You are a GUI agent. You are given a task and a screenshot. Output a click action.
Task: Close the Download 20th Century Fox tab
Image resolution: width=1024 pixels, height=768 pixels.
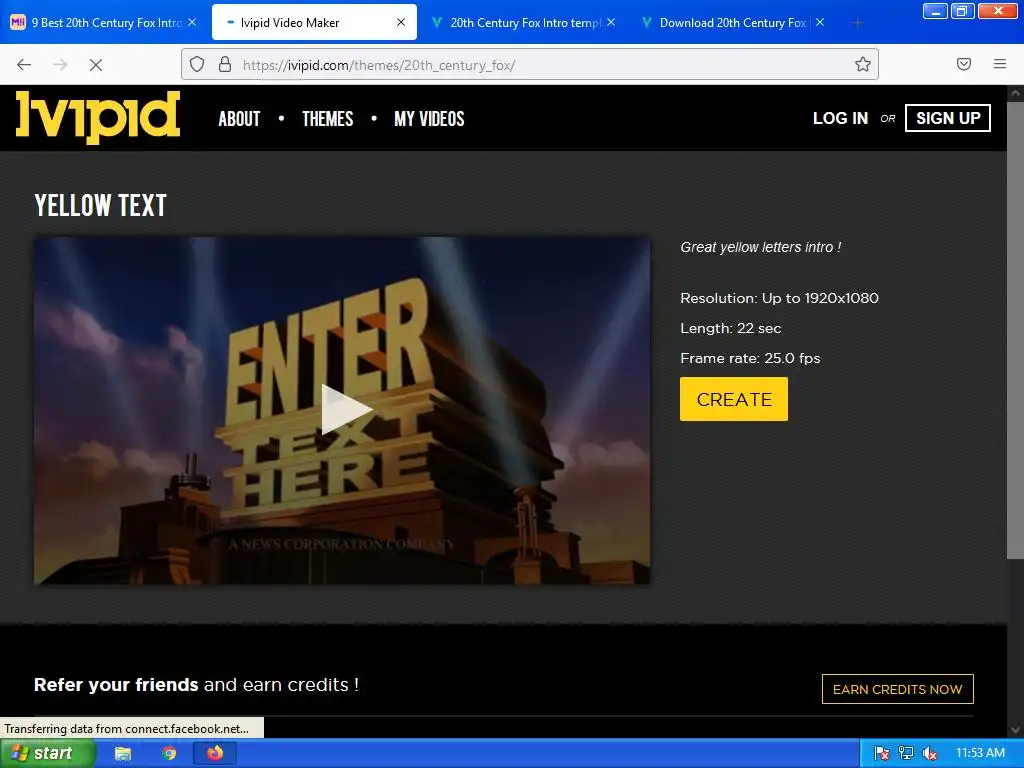click(x=820, y=22)
